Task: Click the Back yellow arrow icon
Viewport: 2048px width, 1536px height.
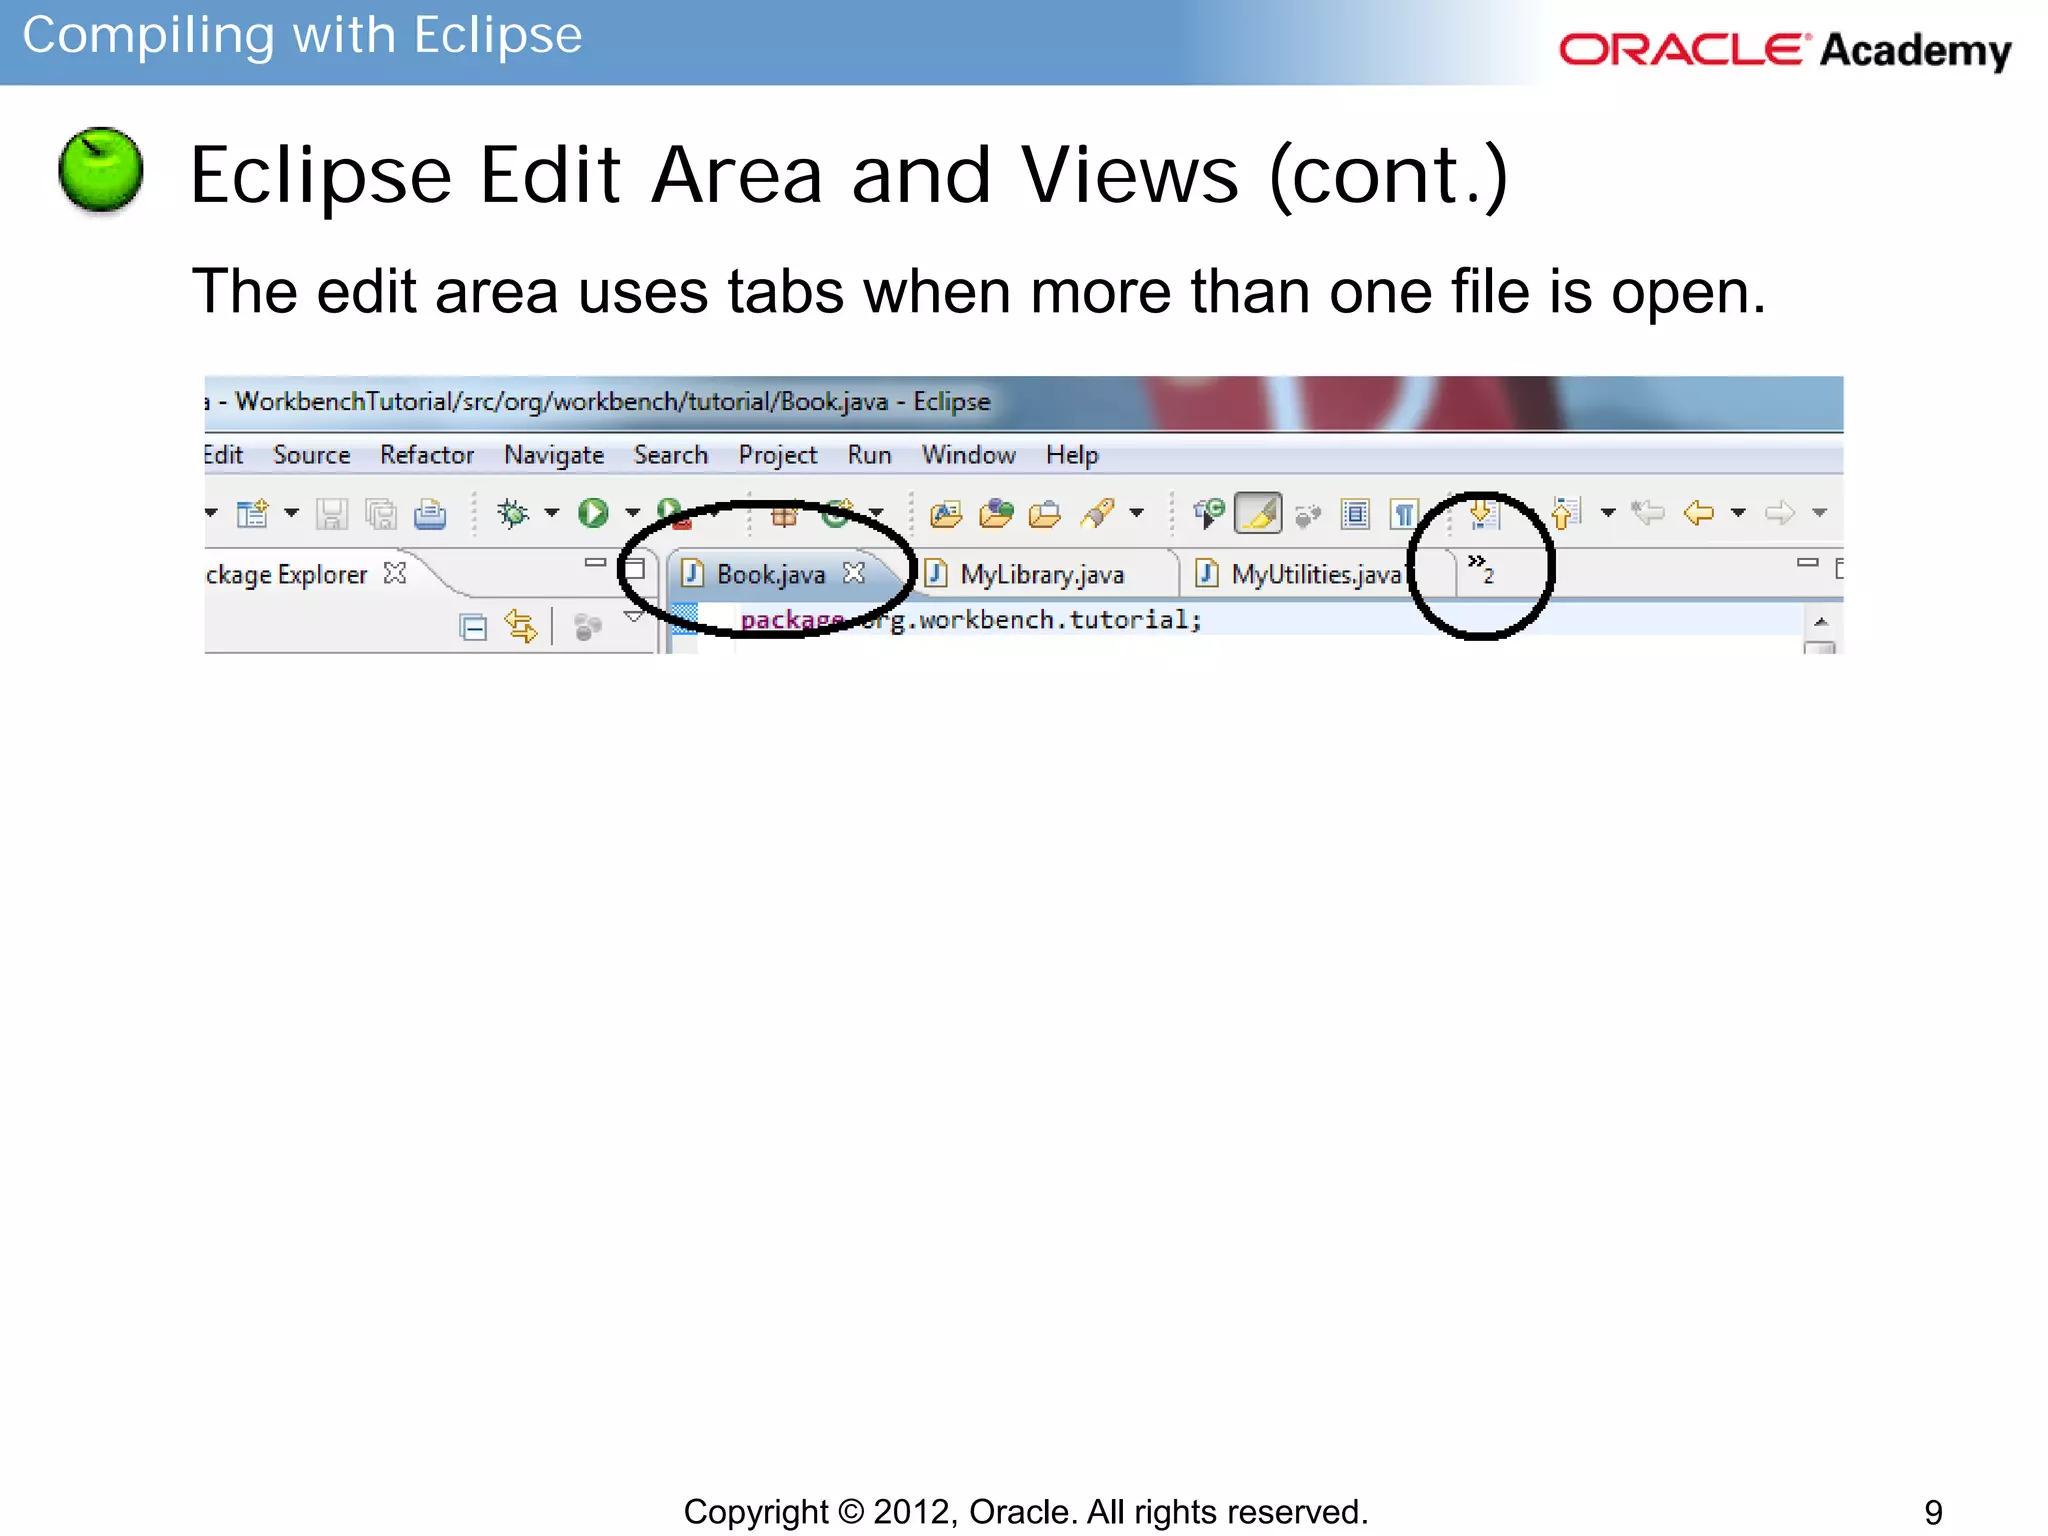Action: [x=1698, y=514]
